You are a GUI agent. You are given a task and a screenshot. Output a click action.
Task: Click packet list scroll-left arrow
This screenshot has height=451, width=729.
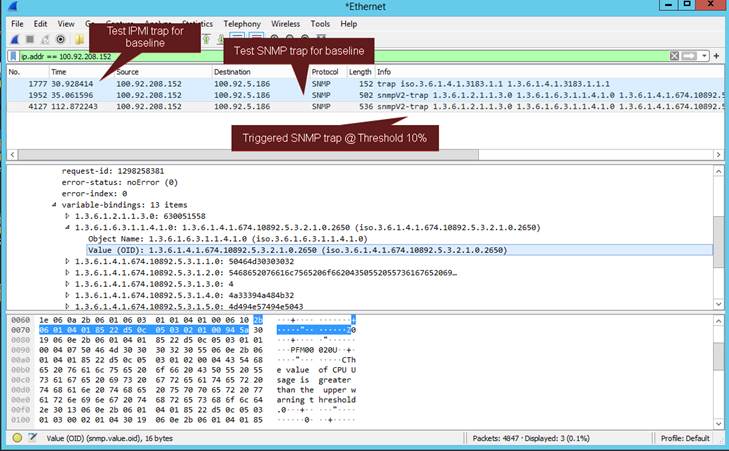tap(13, 154)
